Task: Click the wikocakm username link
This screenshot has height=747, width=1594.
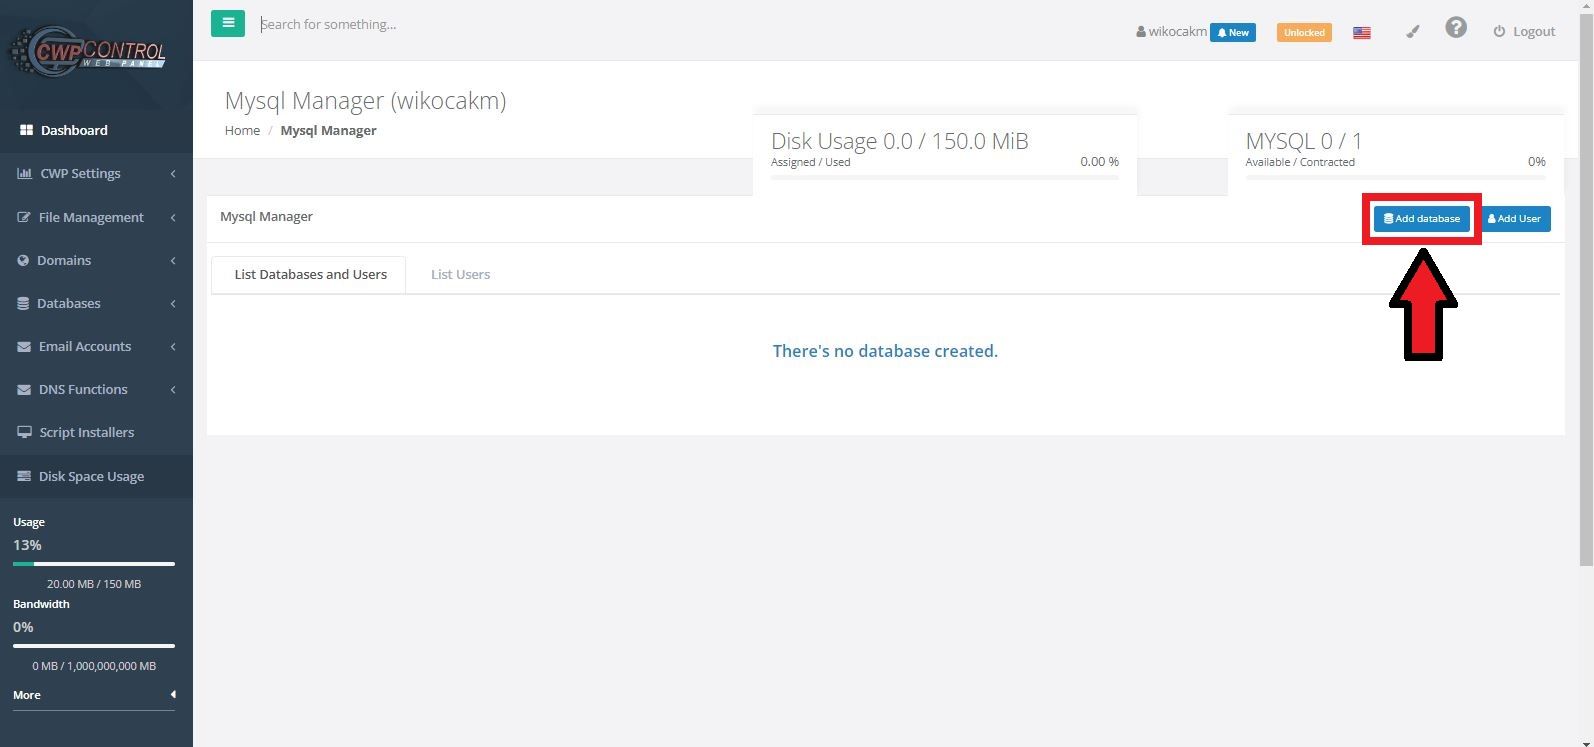Action: [1177, 32]
